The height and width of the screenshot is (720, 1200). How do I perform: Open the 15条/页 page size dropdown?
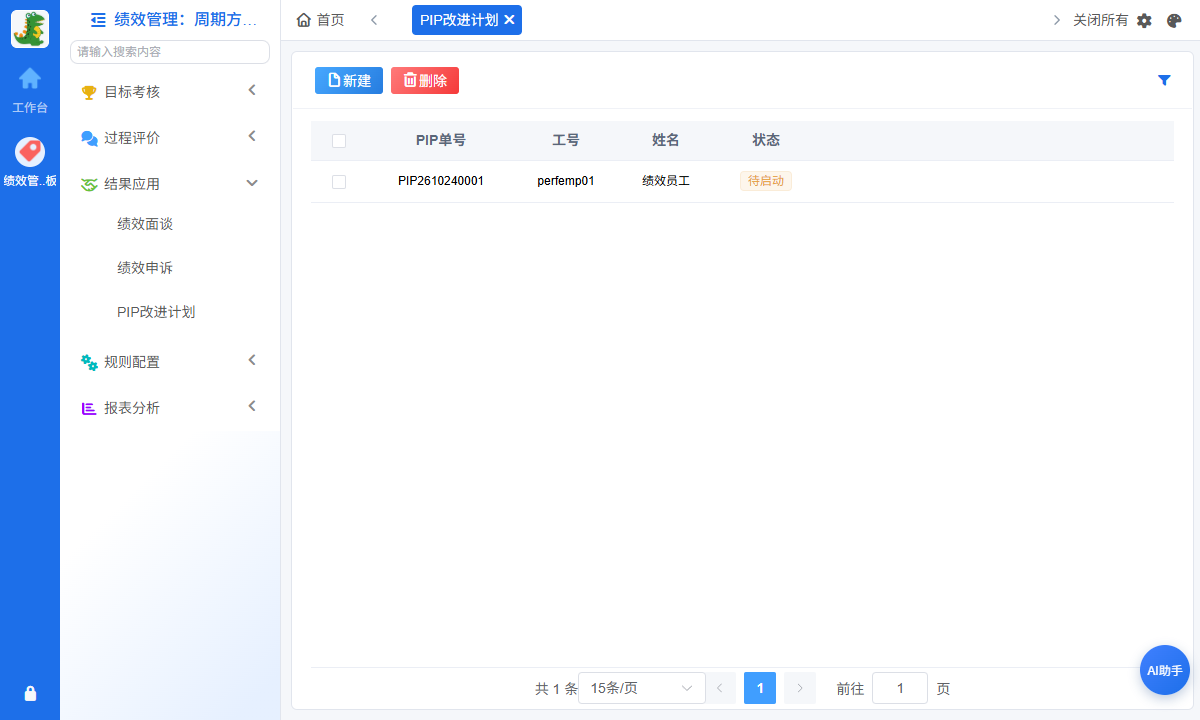[x=642, y=688]
